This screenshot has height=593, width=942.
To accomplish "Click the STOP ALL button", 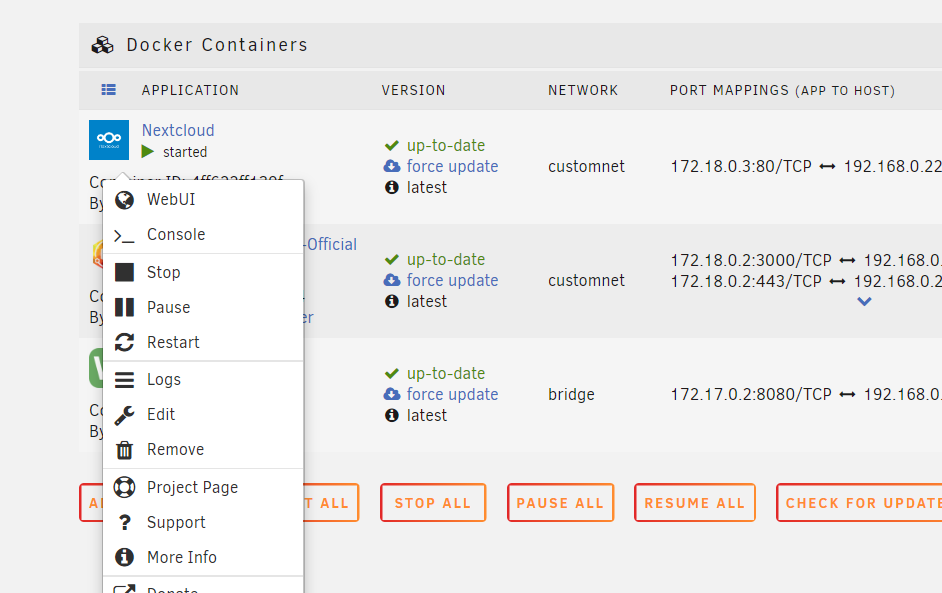I will click(x=433, y=503).
